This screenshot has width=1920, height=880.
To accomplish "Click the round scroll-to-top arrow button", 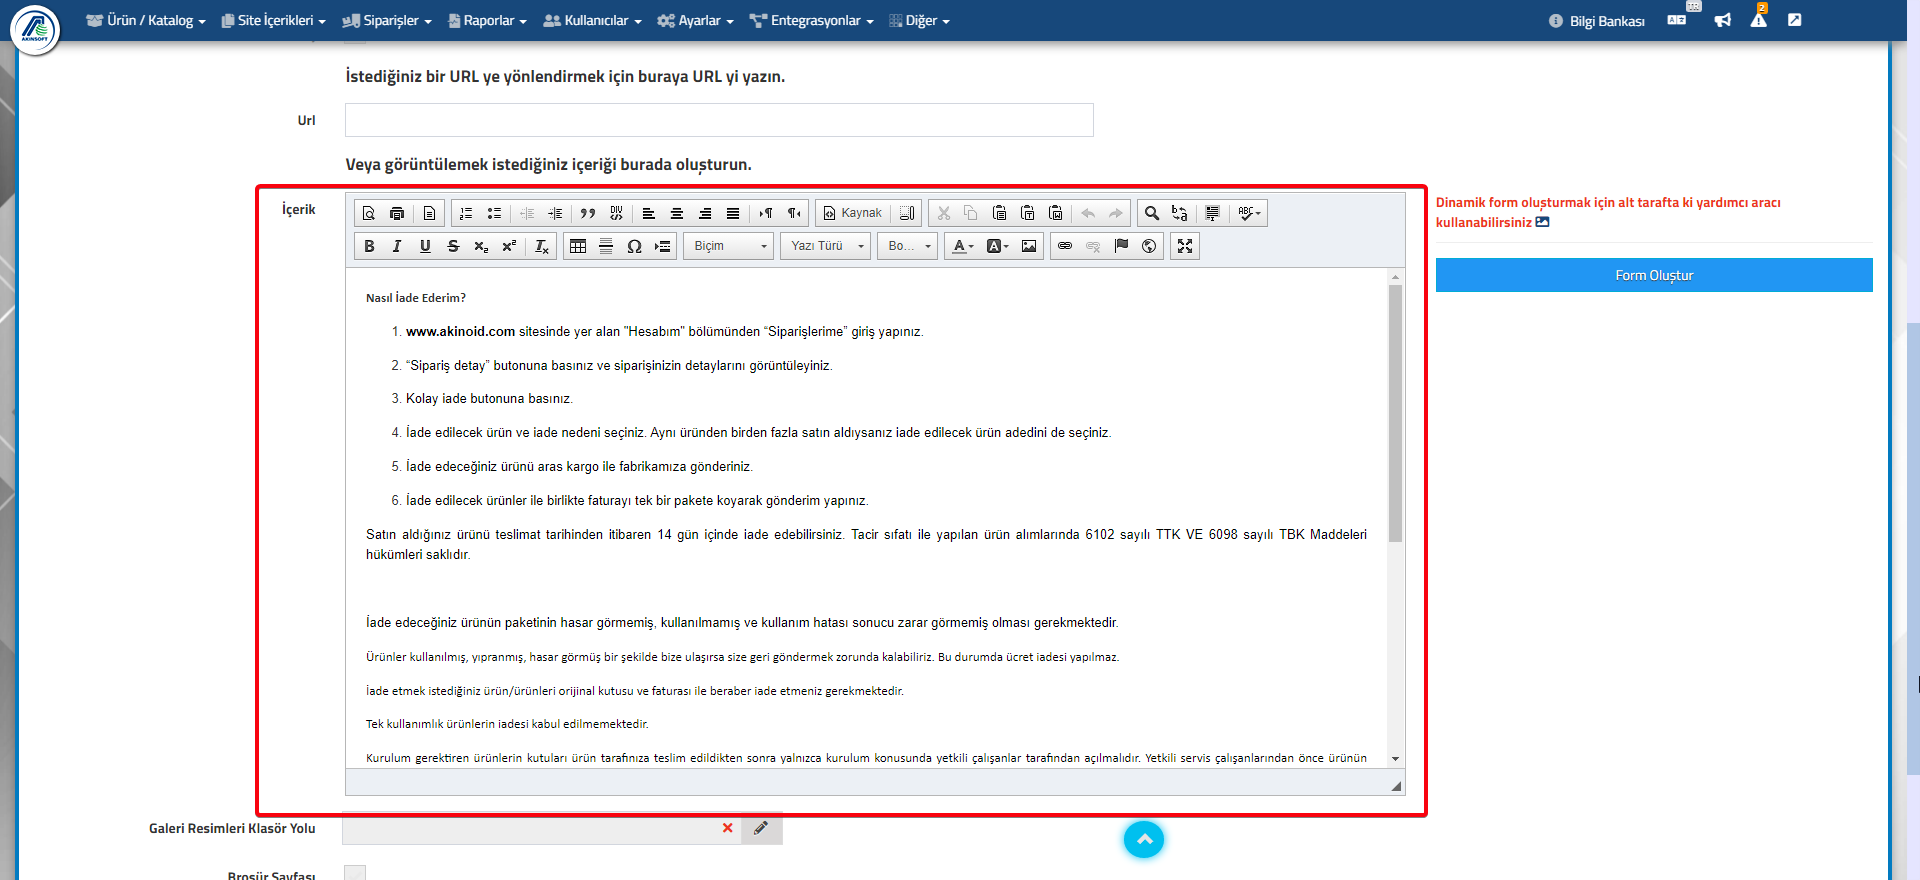I will (x=1144, y=839).
